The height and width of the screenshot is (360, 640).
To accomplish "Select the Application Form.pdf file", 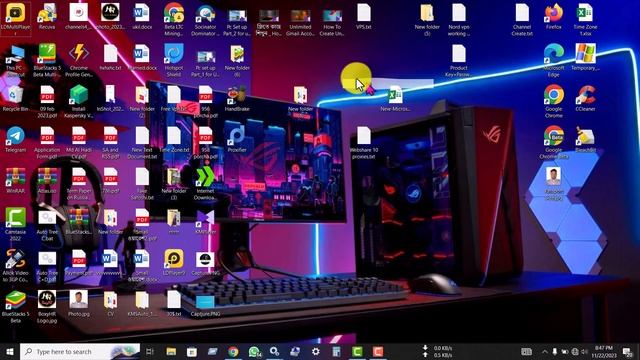I will (47, 142).
